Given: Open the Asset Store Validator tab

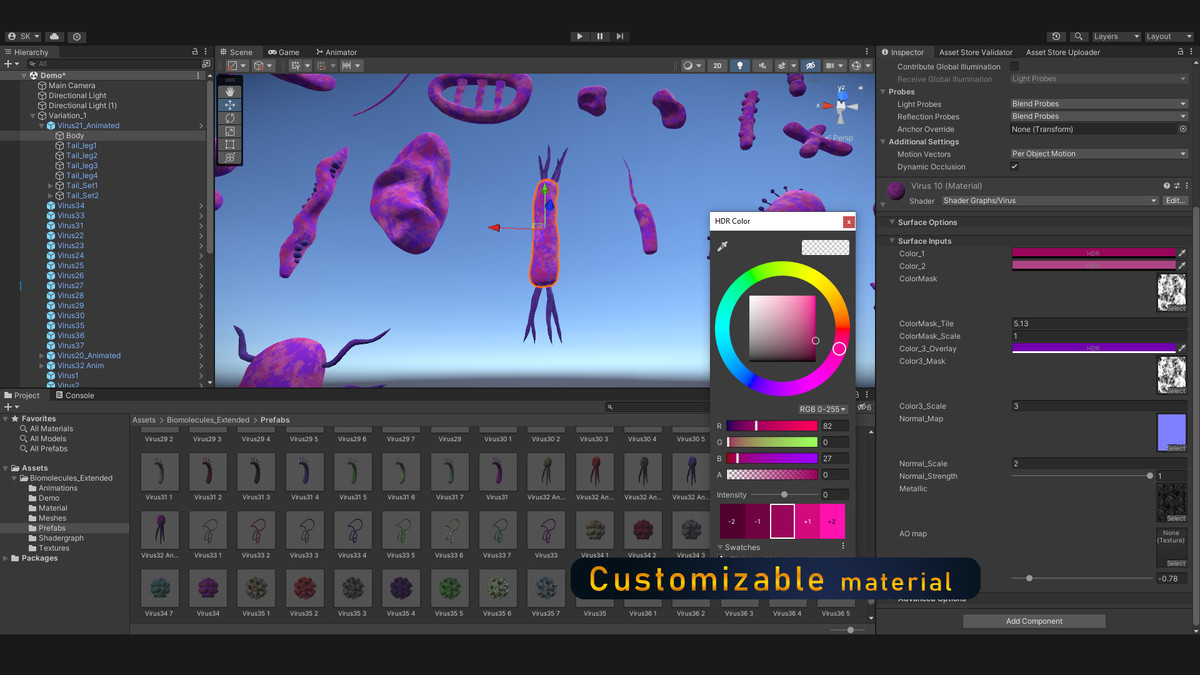Looking at the screenshot, I should 976,52.
